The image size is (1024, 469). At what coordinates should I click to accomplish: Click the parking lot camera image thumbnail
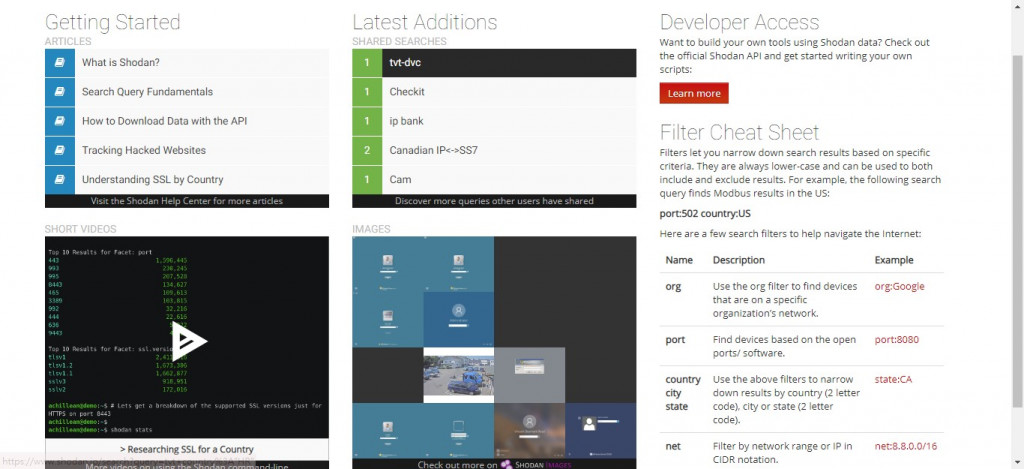(458, 375)
